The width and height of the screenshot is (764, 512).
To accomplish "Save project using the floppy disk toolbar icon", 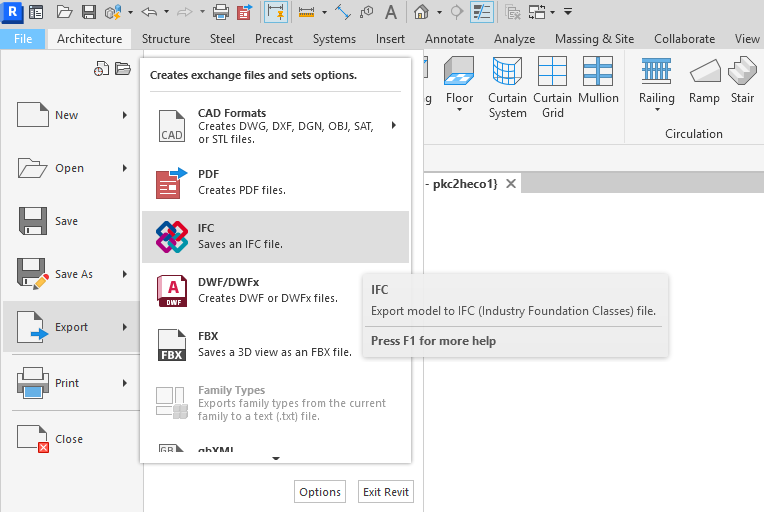I will click(x=89, y=12).
